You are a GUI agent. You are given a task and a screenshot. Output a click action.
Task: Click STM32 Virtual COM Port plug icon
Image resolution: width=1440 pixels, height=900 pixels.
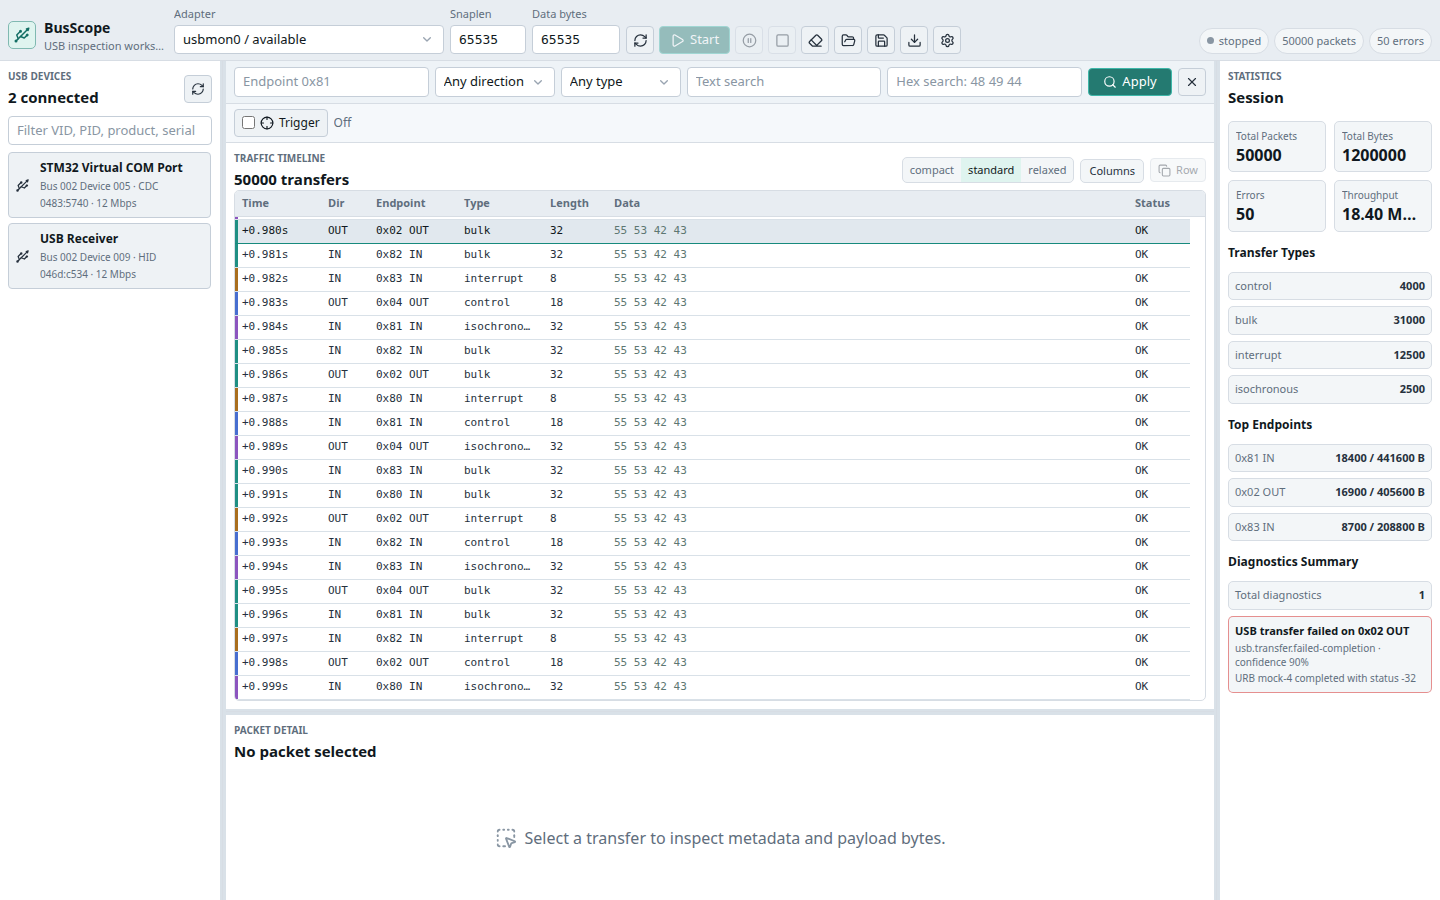click(x=23, y=185)
